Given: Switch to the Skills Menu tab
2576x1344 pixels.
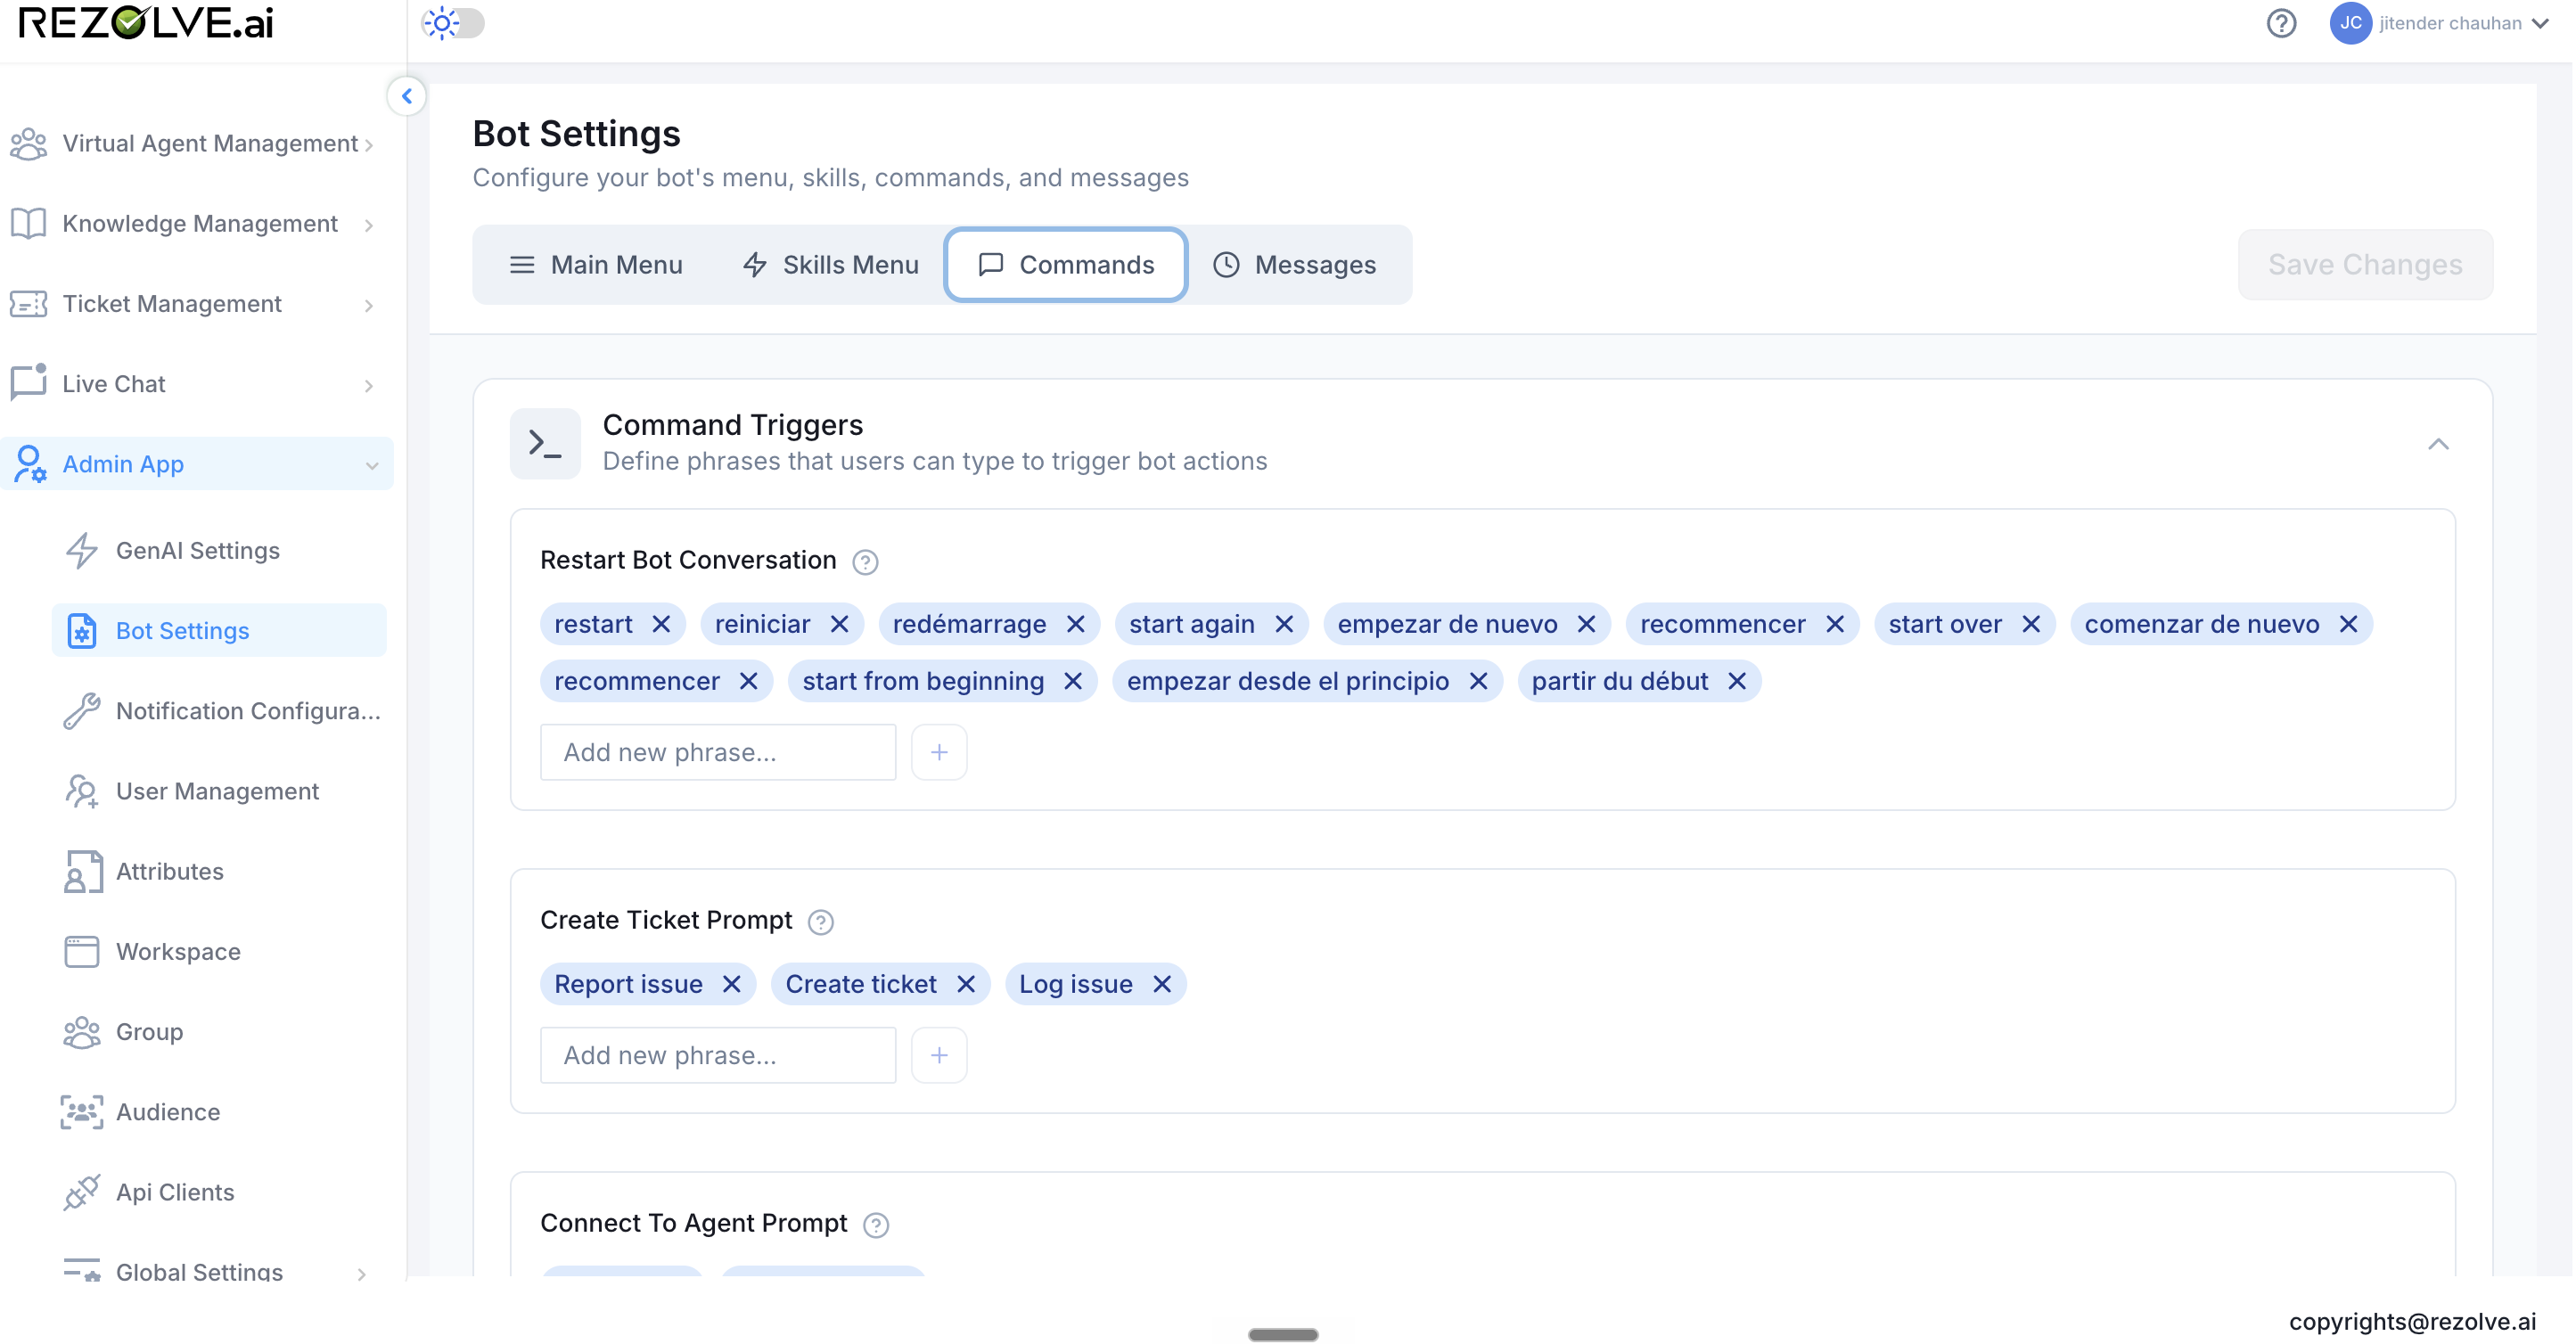Looking at the screenshot, I should point(830,264).
